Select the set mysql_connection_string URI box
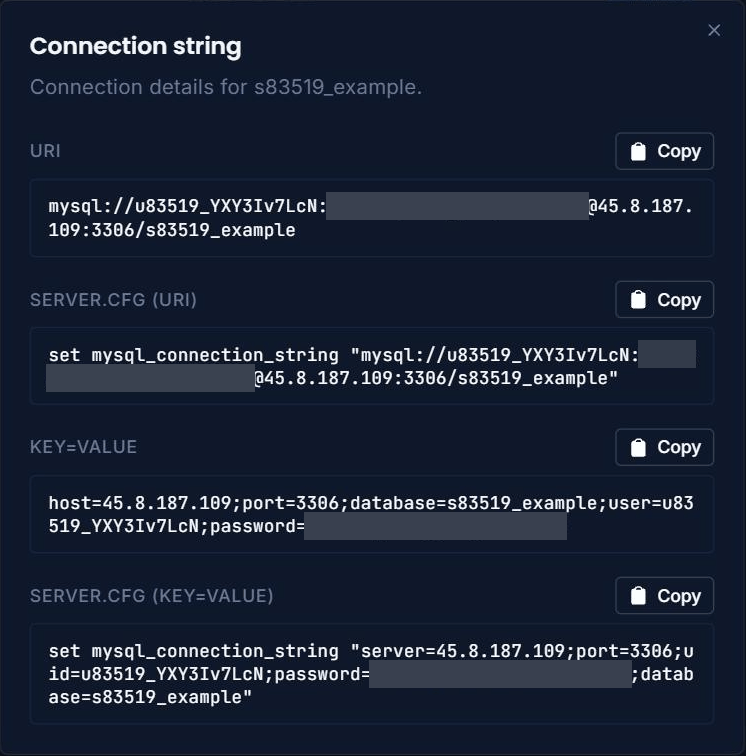The width and height of the screenshot is (746, 756). coord(372,366)
